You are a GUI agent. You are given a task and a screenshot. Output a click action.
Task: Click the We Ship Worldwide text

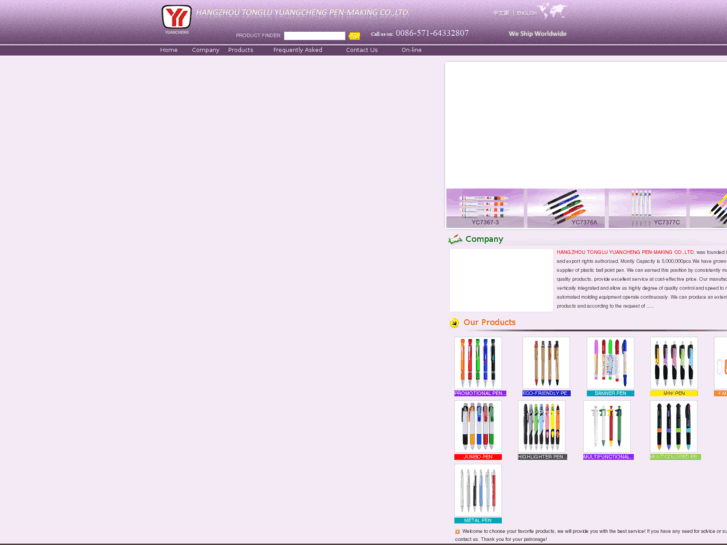point(537,34)
